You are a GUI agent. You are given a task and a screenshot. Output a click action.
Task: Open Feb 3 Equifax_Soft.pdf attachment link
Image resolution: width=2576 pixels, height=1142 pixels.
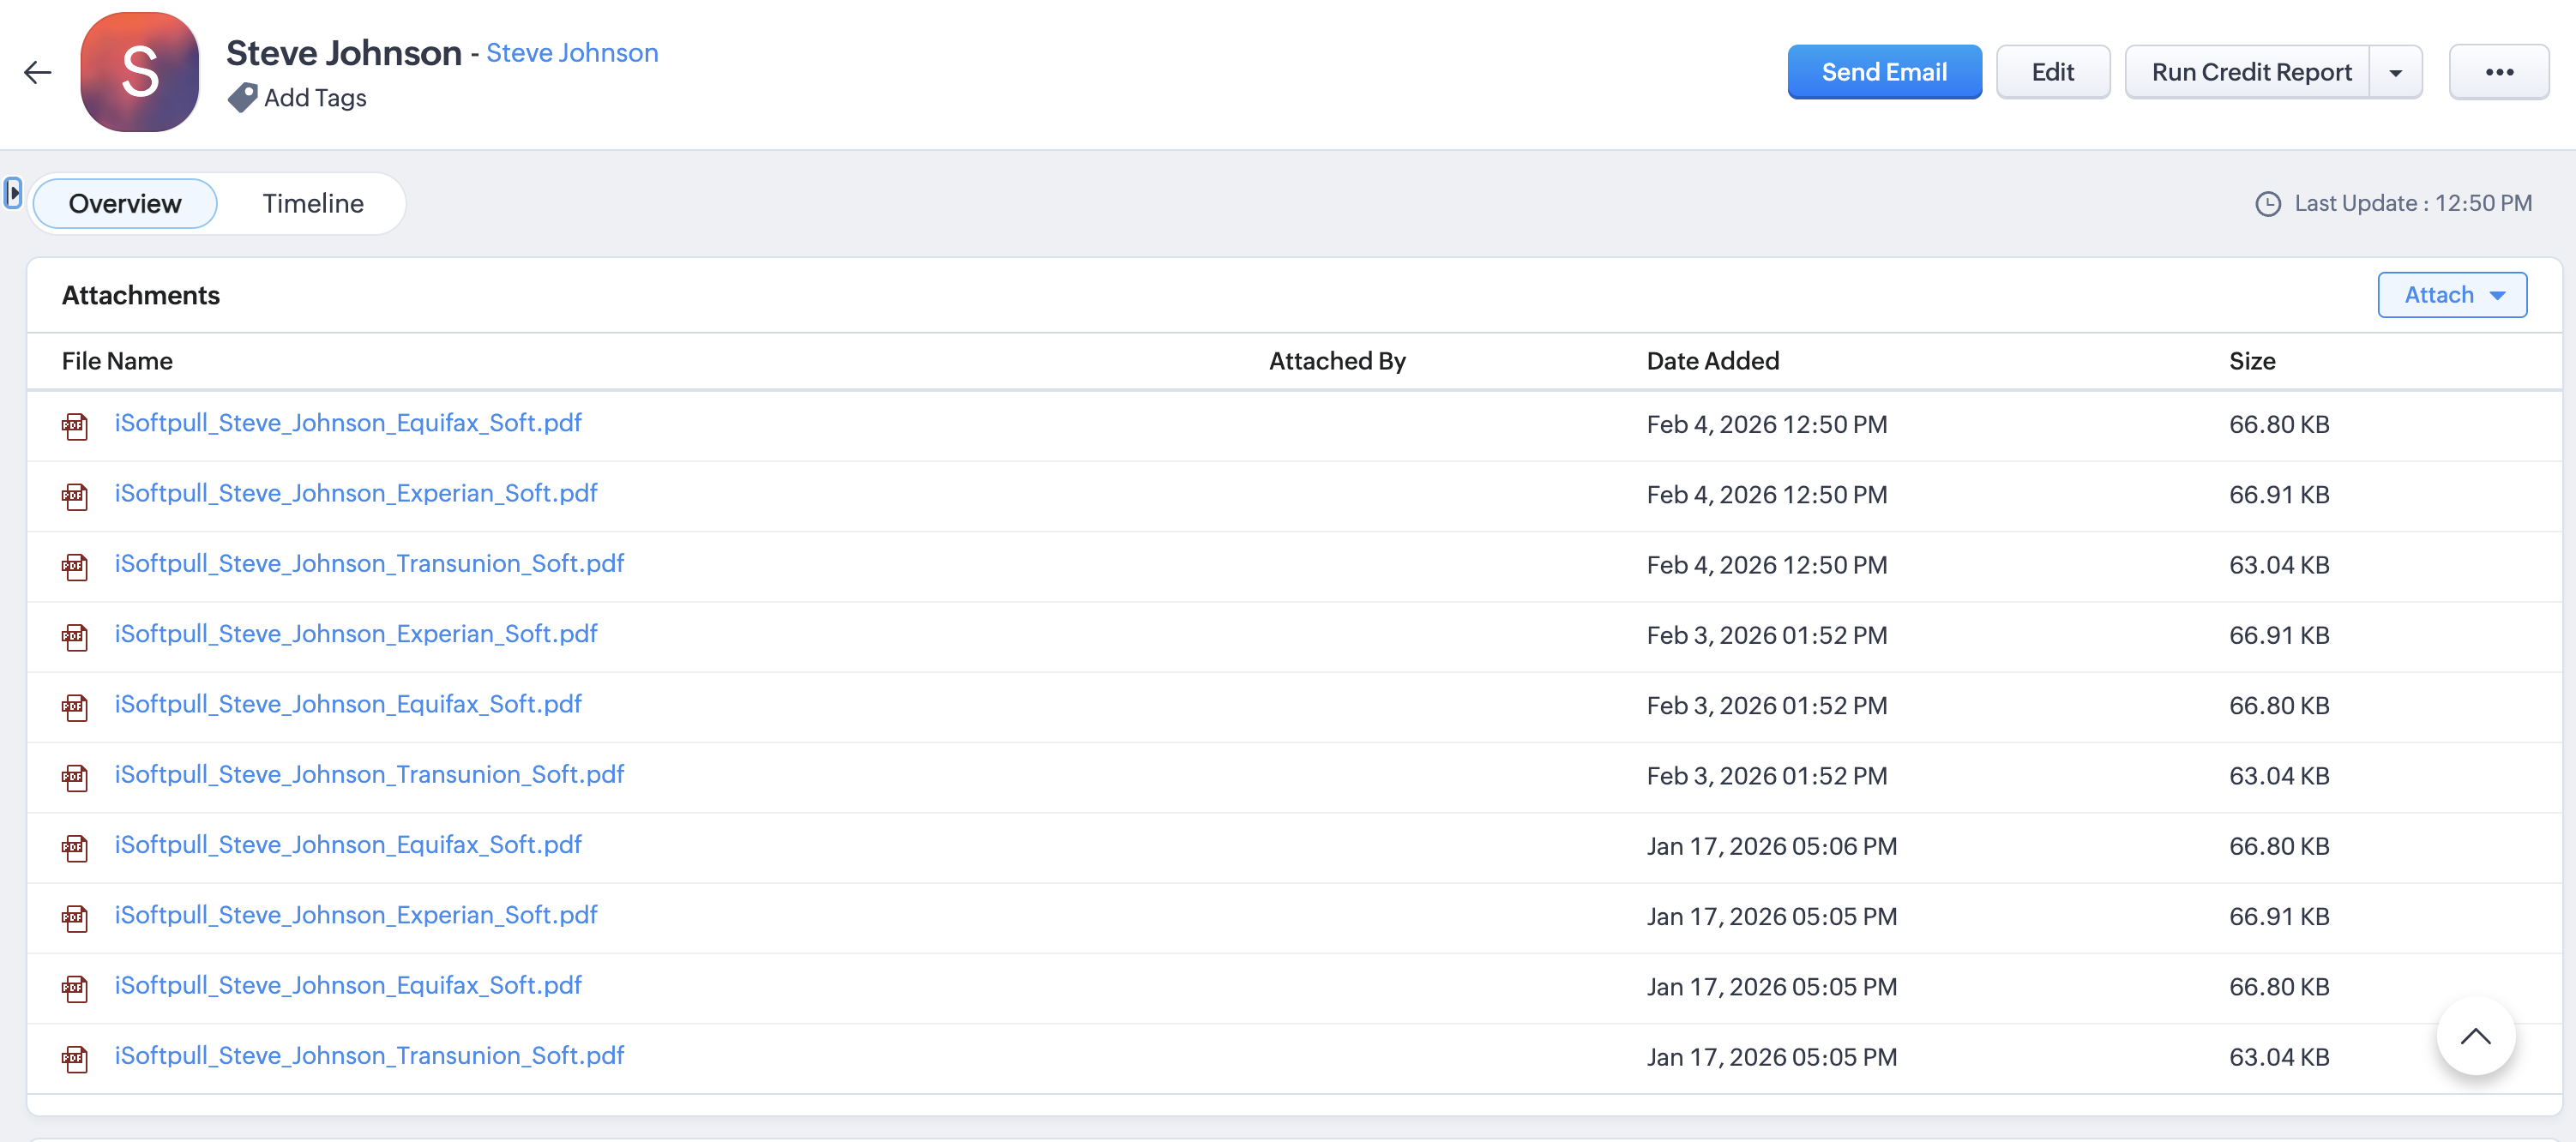tap(348, 704)
